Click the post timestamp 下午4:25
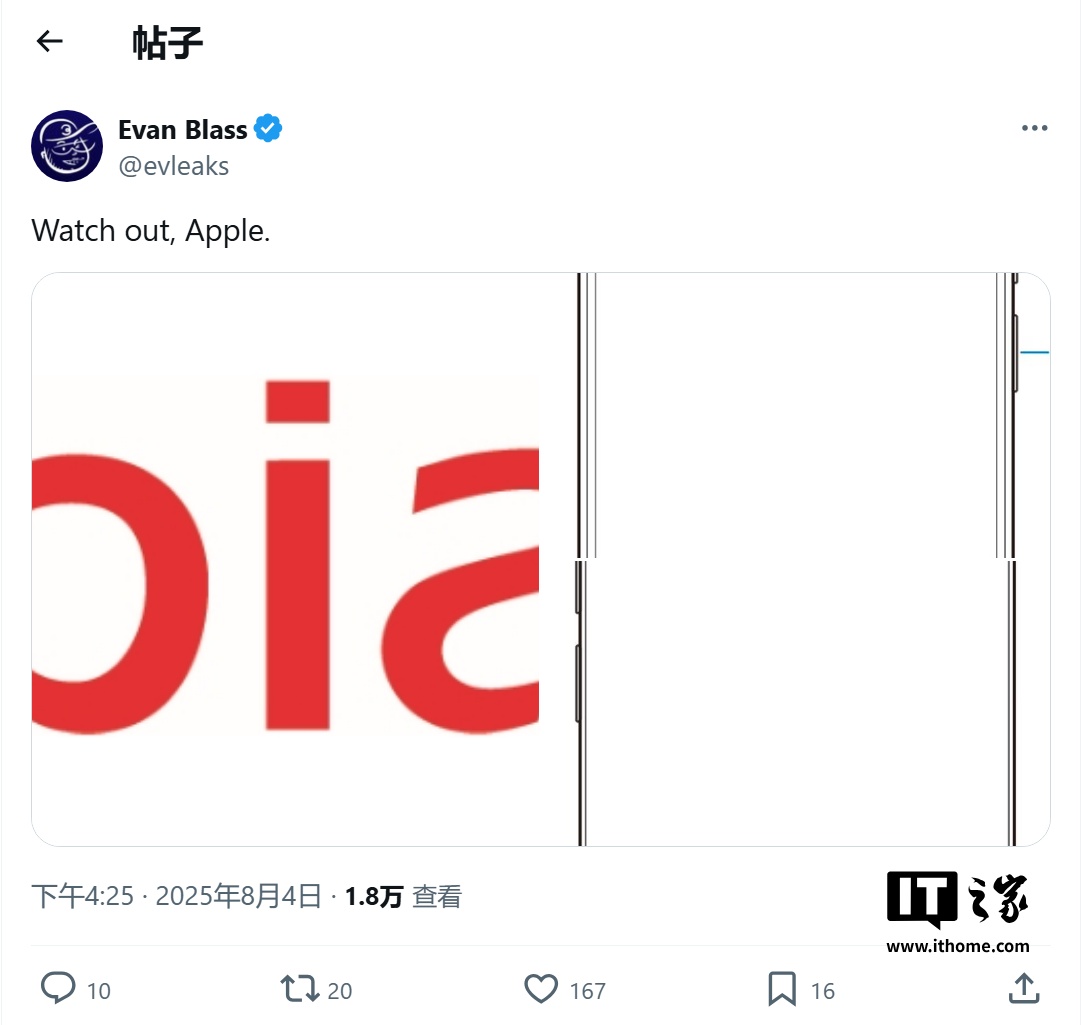 tap(82, 896)
